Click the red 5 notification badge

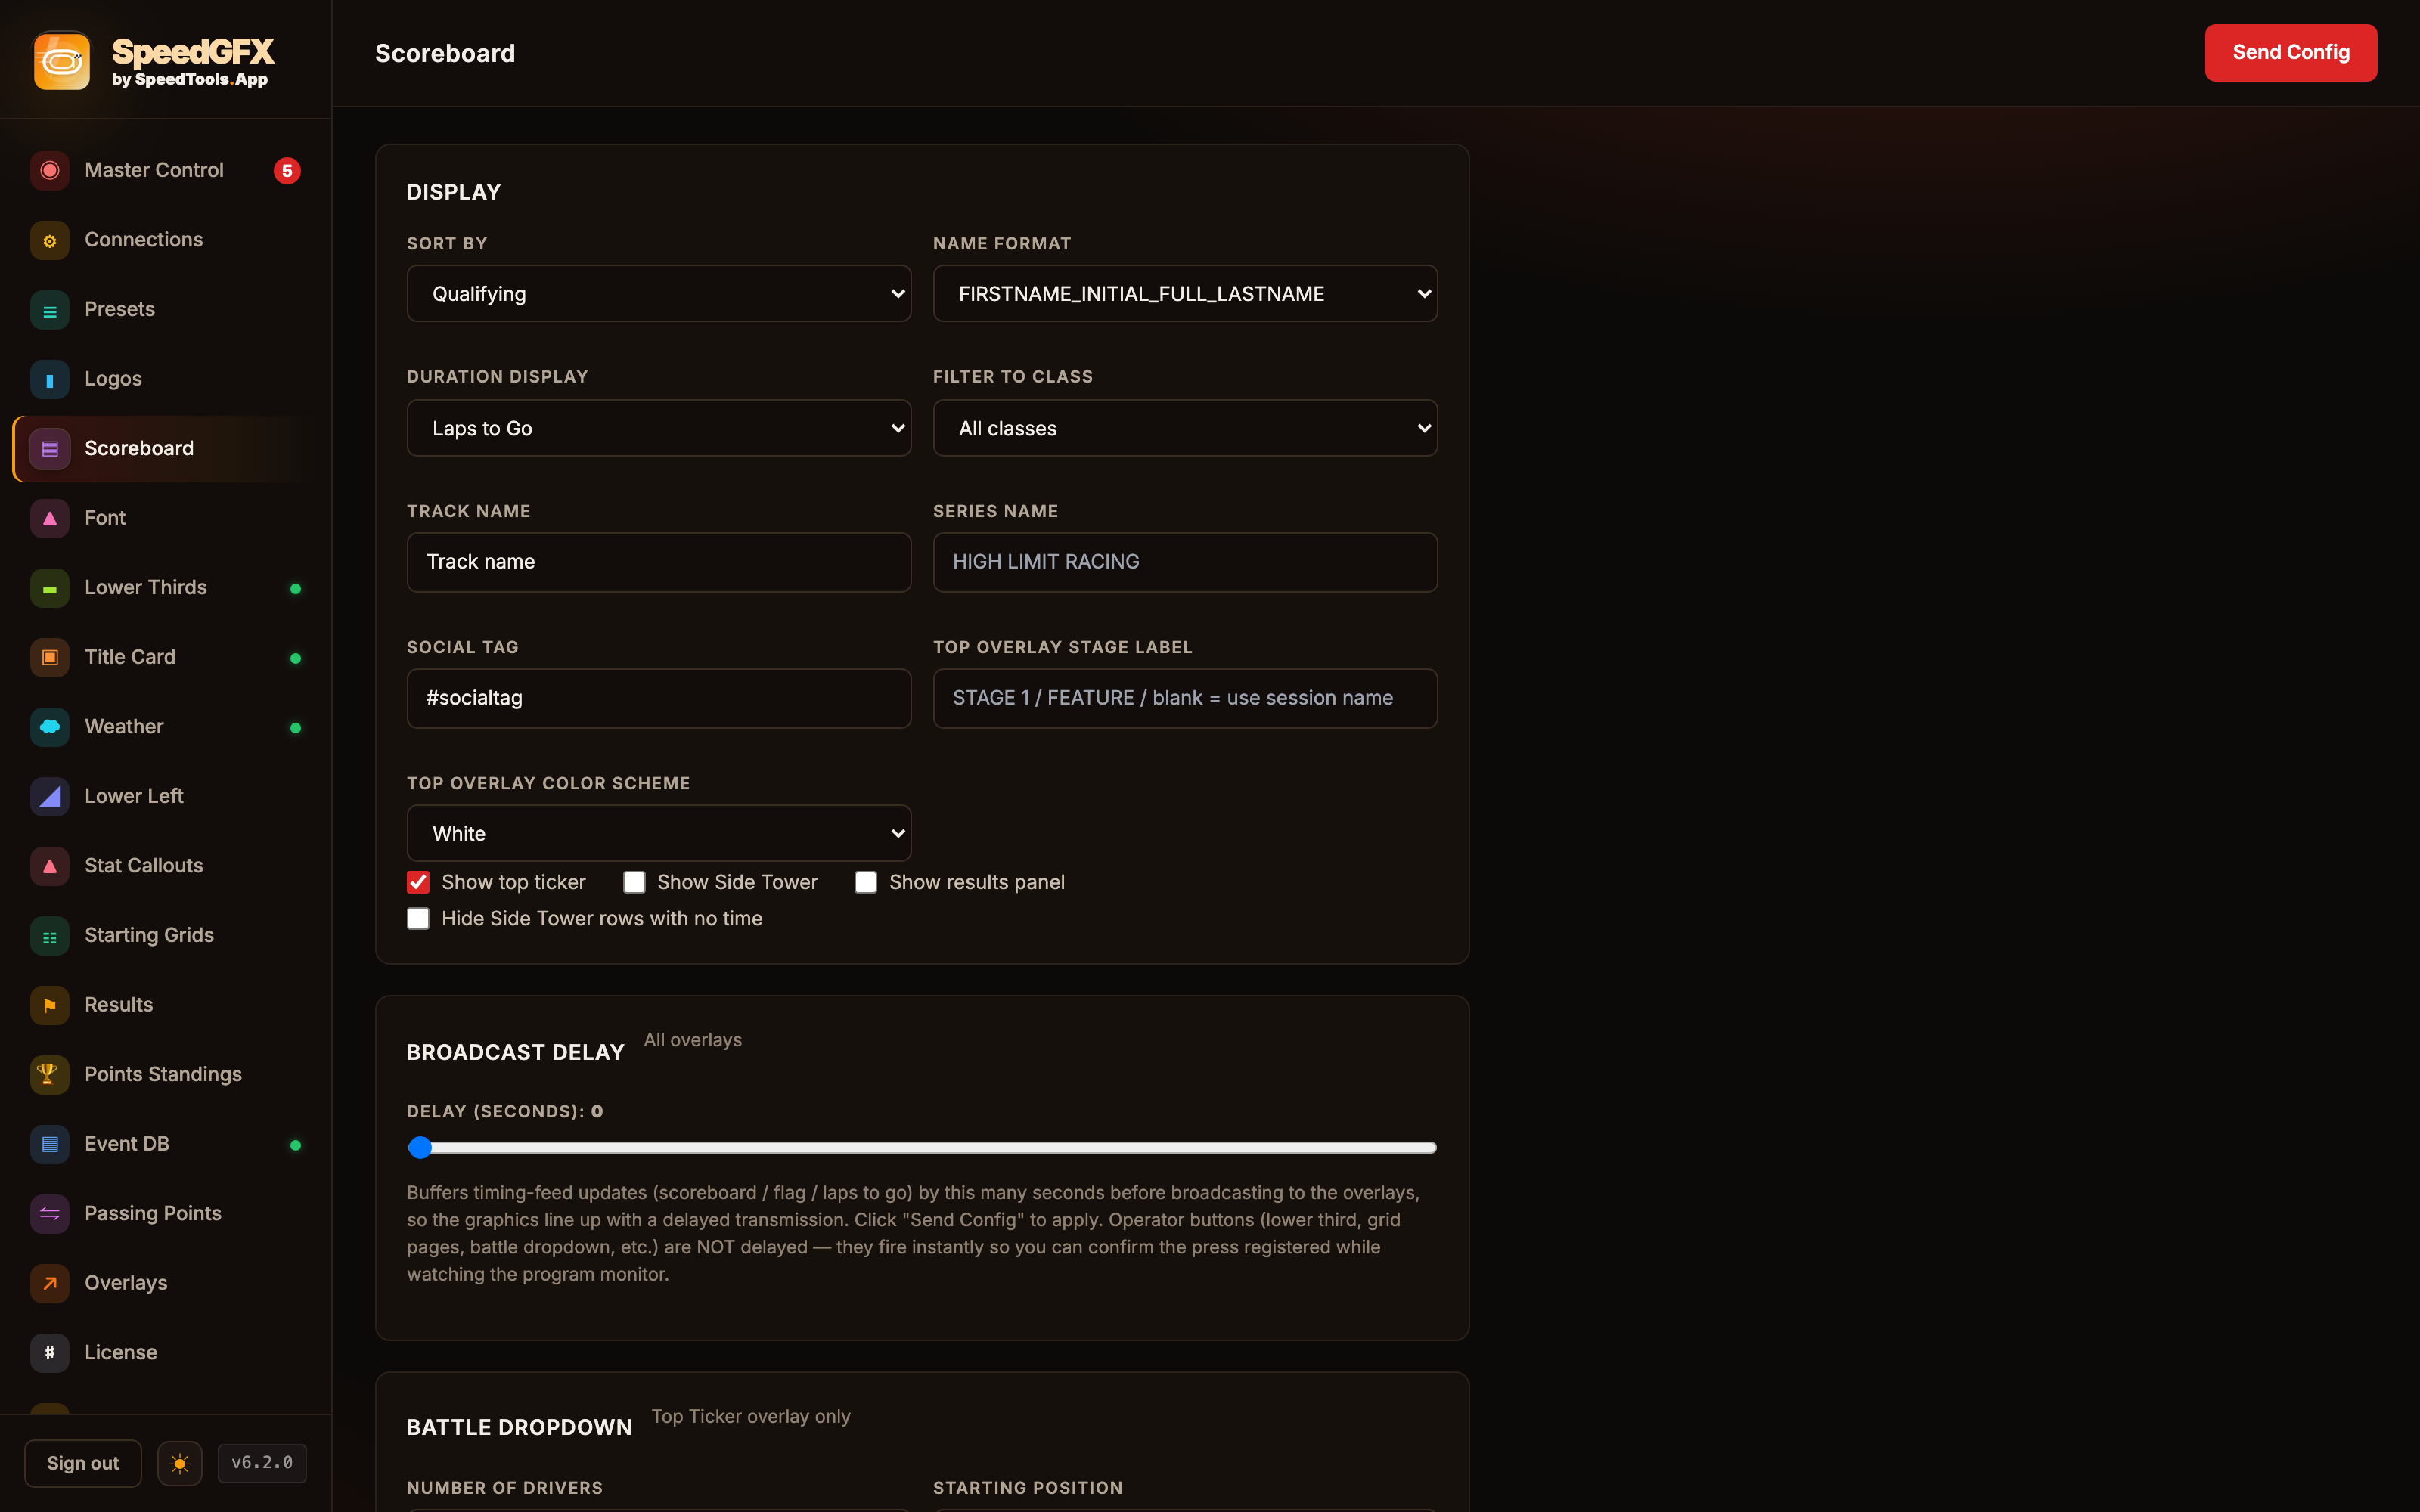(x=287, y=171)
